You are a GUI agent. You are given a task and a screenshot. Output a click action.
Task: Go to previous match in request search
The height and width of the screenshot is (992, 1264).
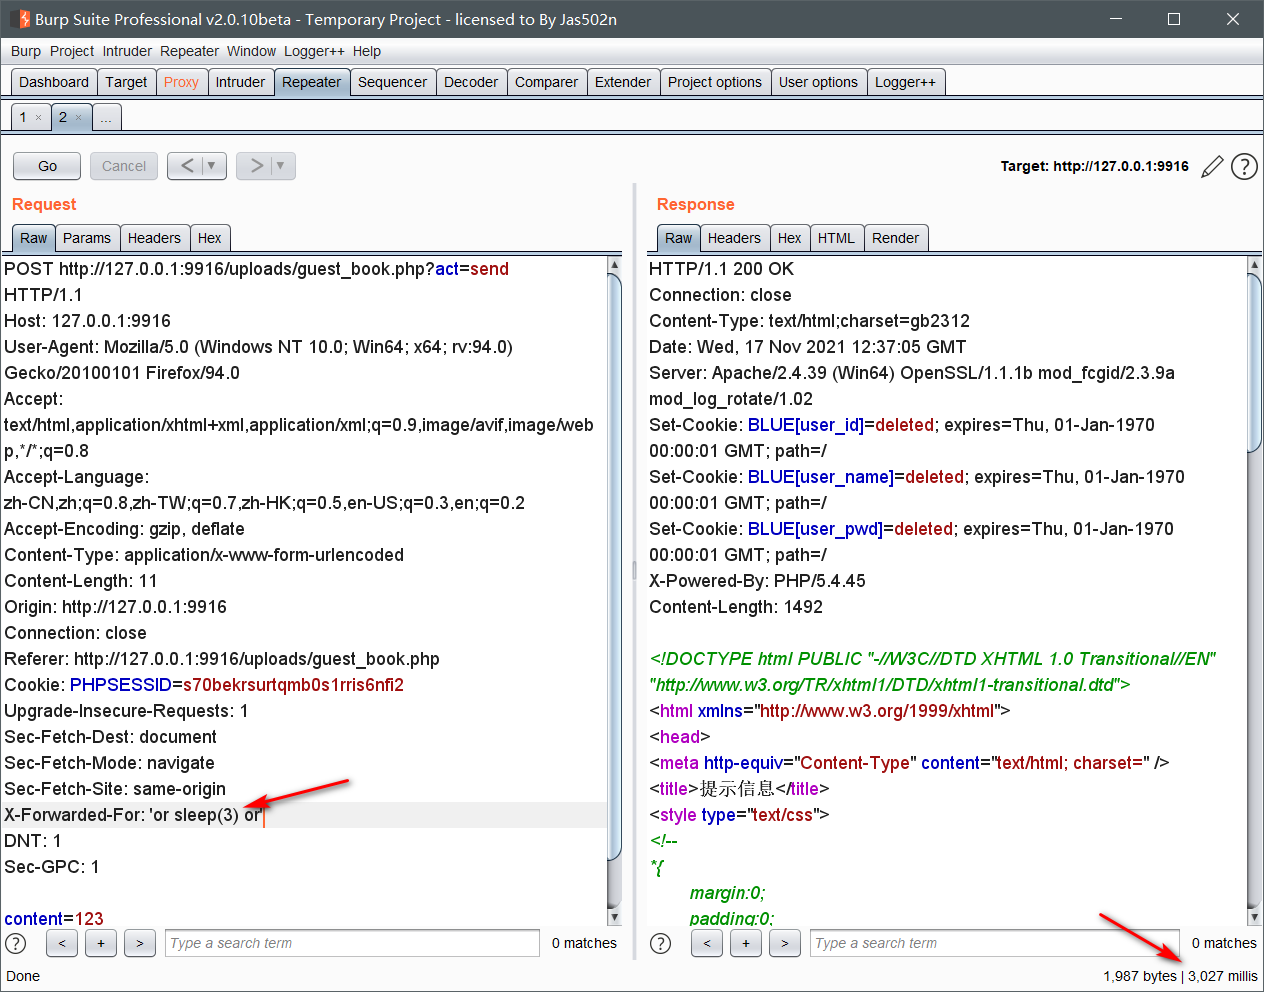click(x=62, y=943)
